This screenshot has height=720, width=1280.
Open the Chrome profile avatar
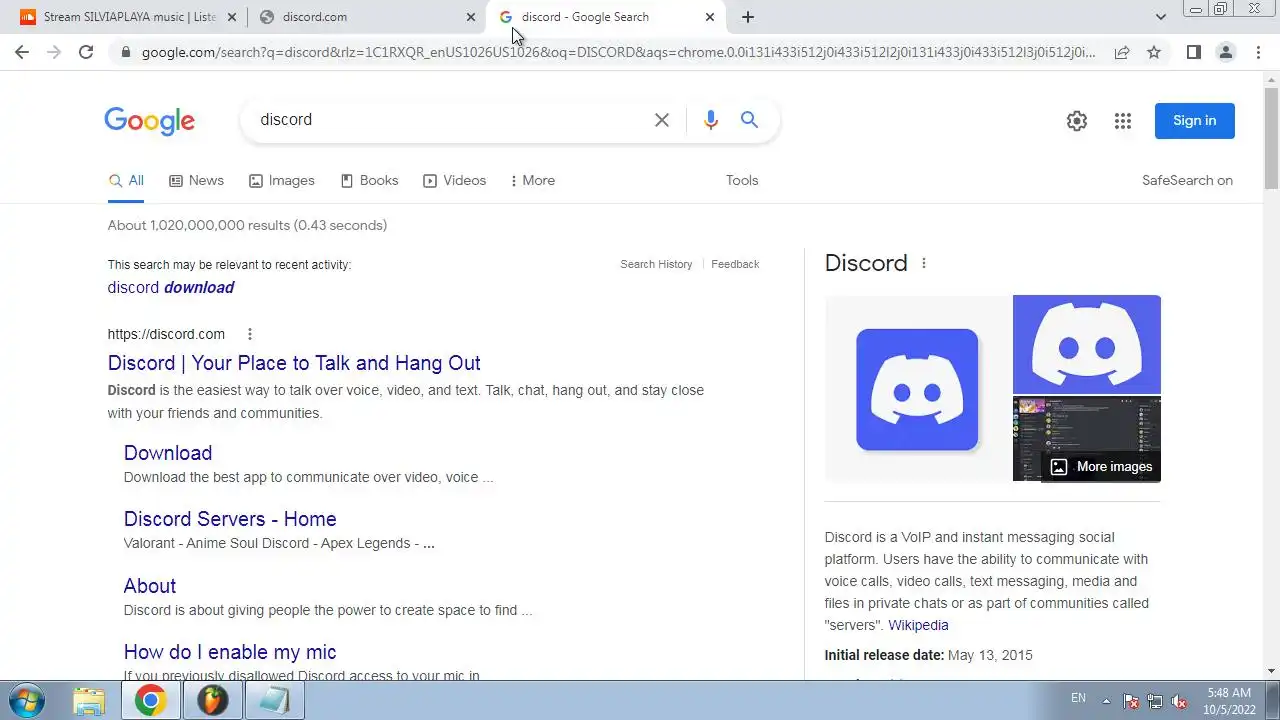[x=1225, y=52]
